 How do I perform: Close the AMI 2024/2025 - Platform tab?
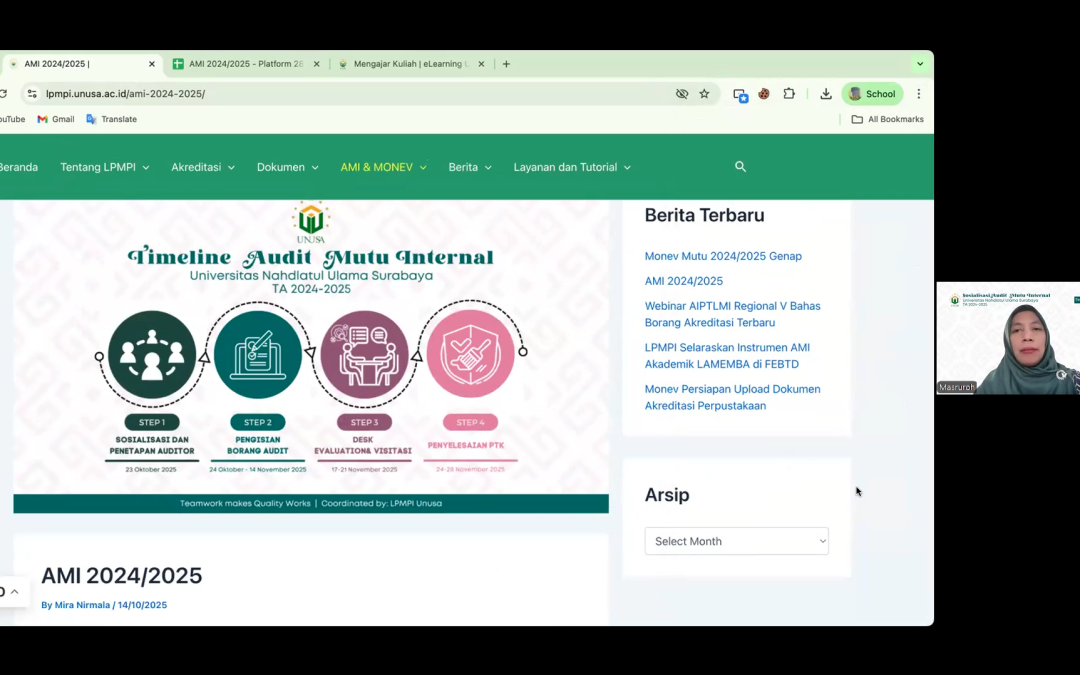coord(316,64)
